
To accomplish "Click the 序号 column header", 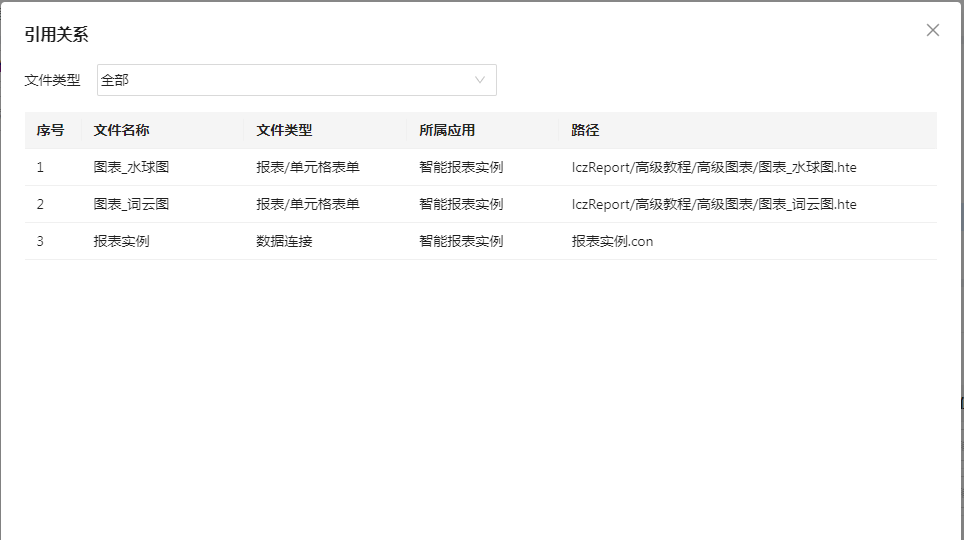I will [x=50, y=130].
